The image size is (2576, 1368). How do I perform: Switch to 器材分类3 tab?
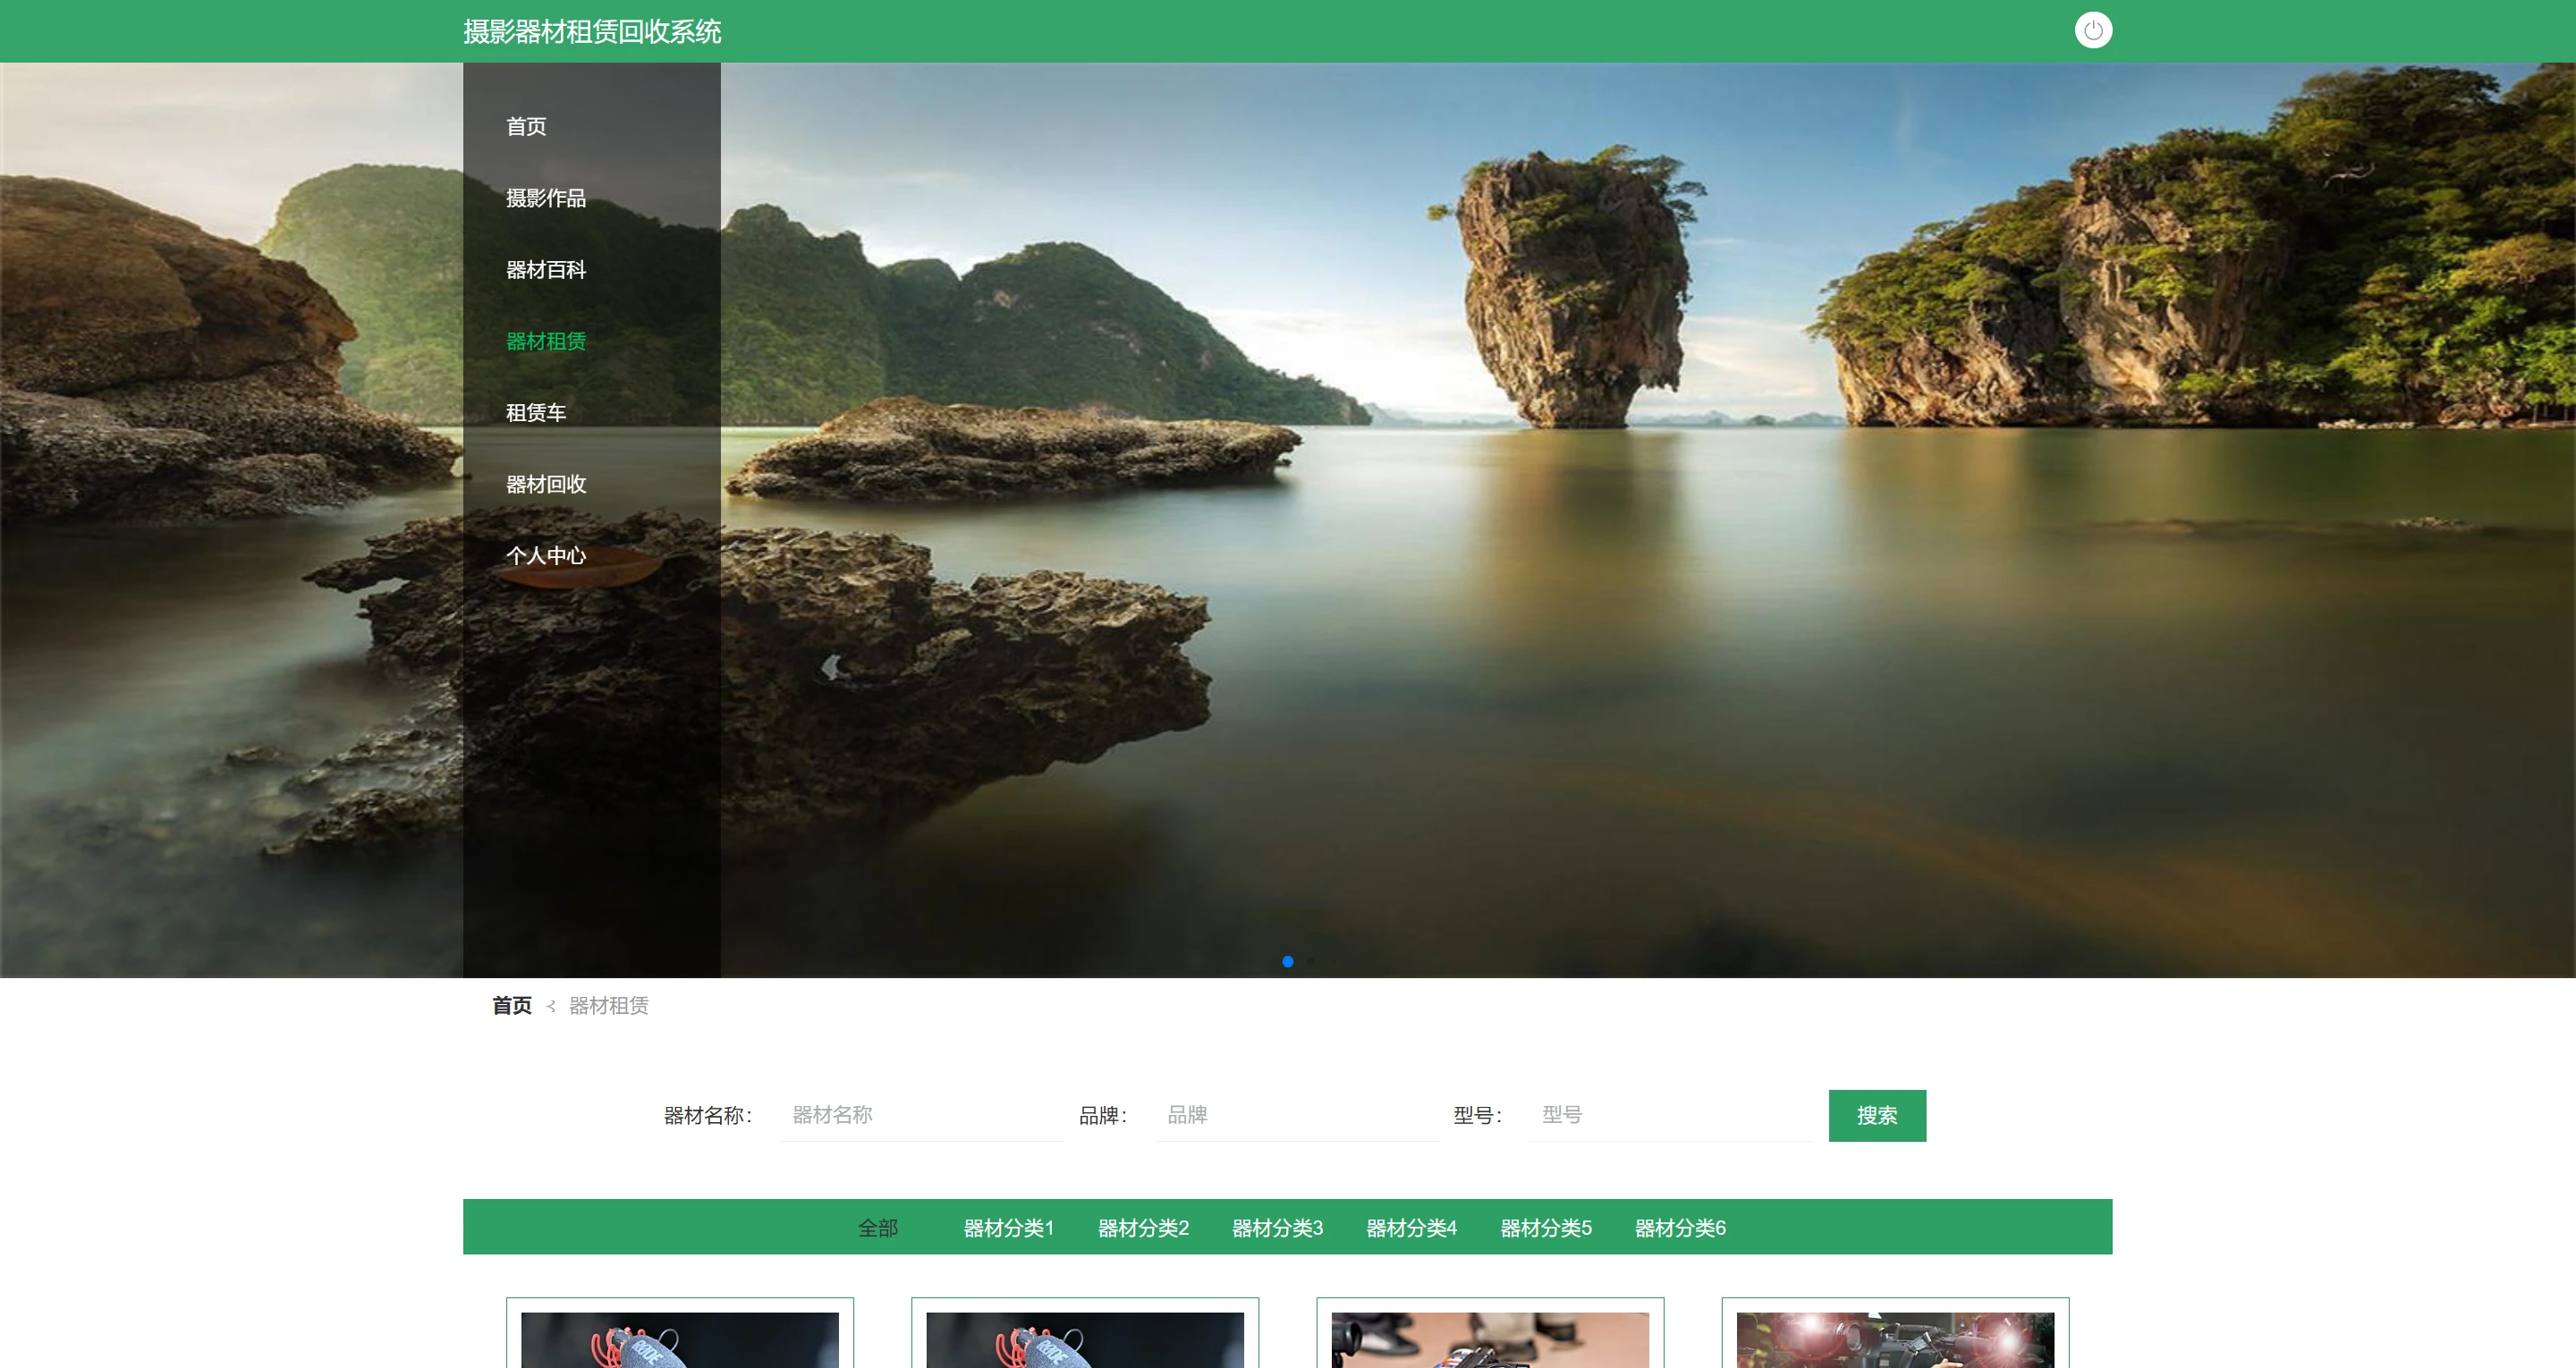point(1276,1228)
